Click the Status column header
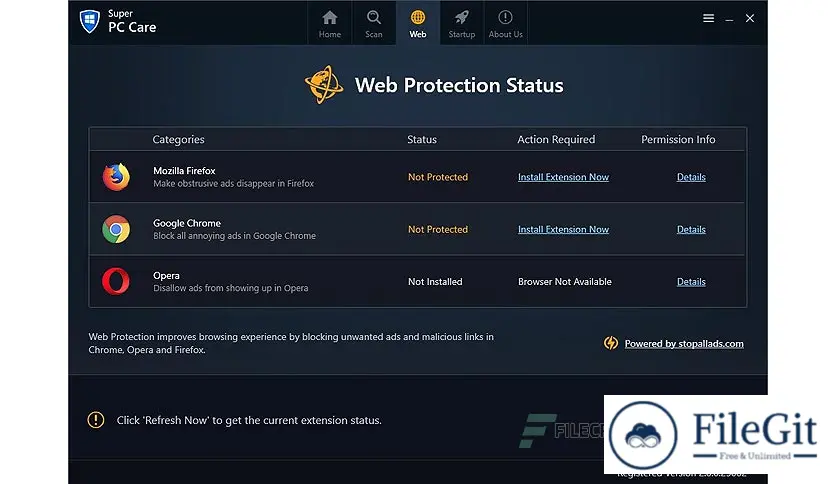 422,140
